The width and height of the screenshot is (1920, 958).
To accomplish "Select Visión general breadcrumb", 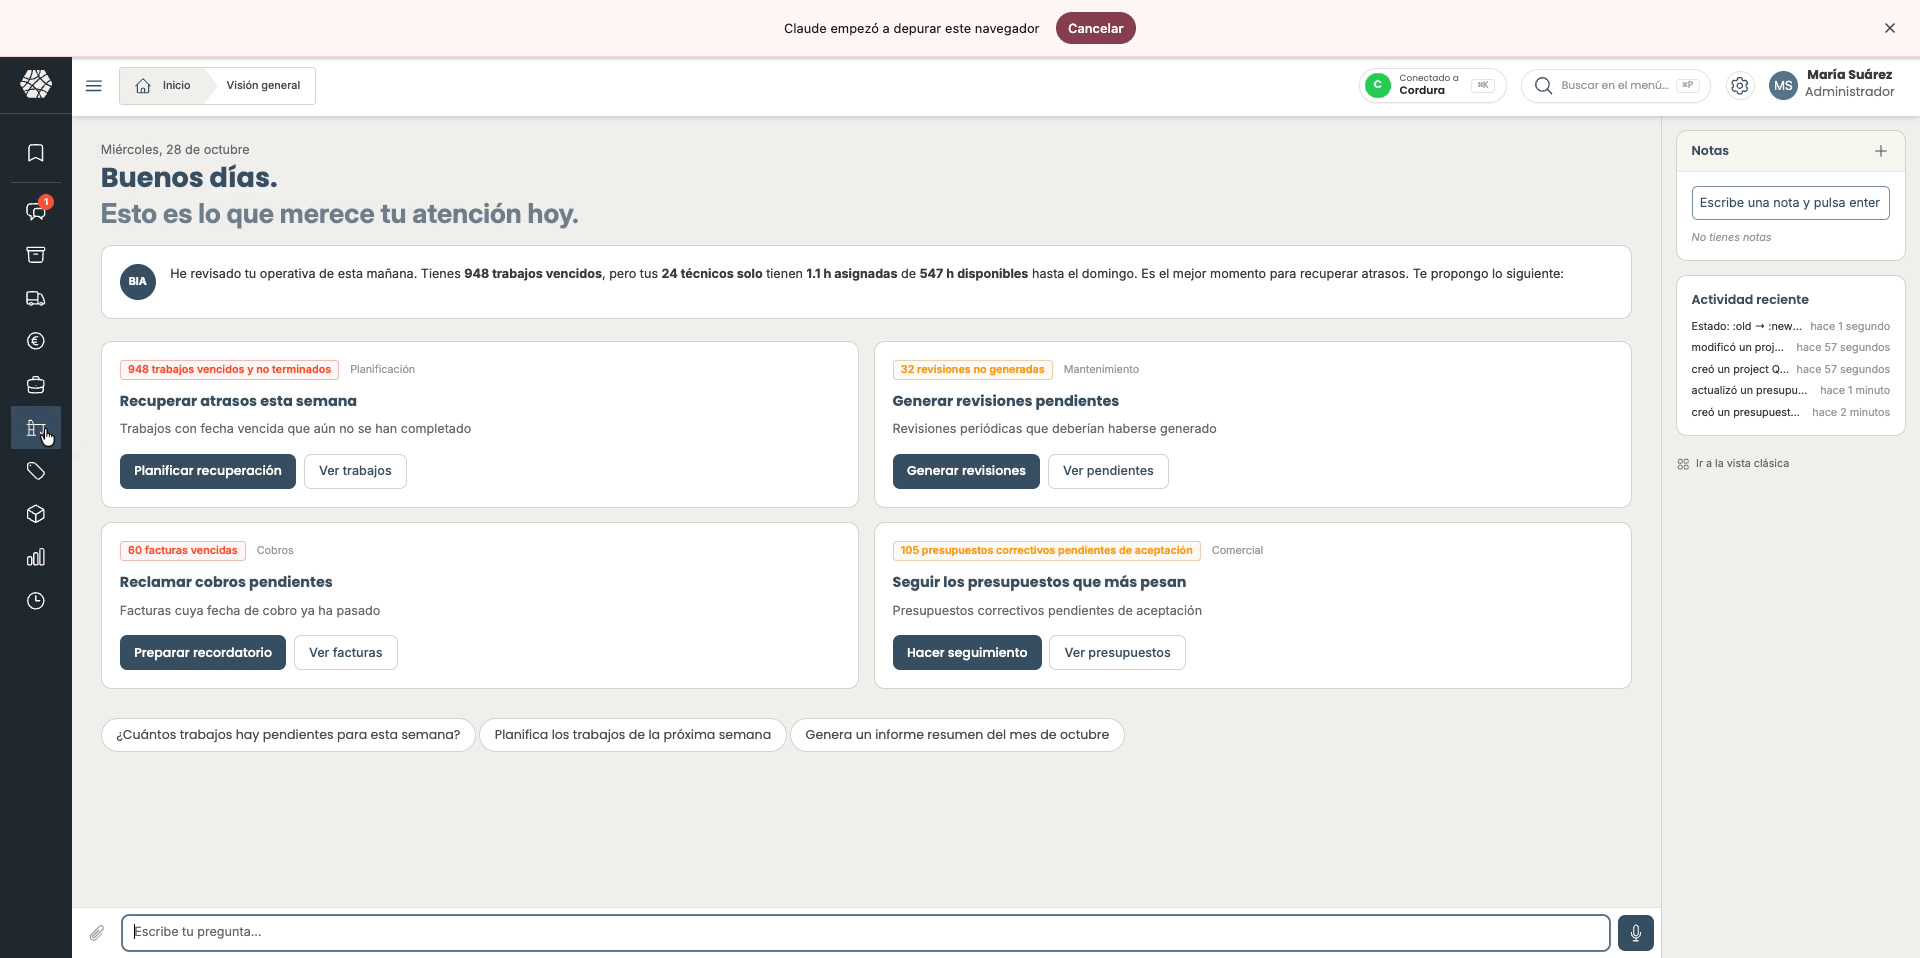I will tap(263, 86).
